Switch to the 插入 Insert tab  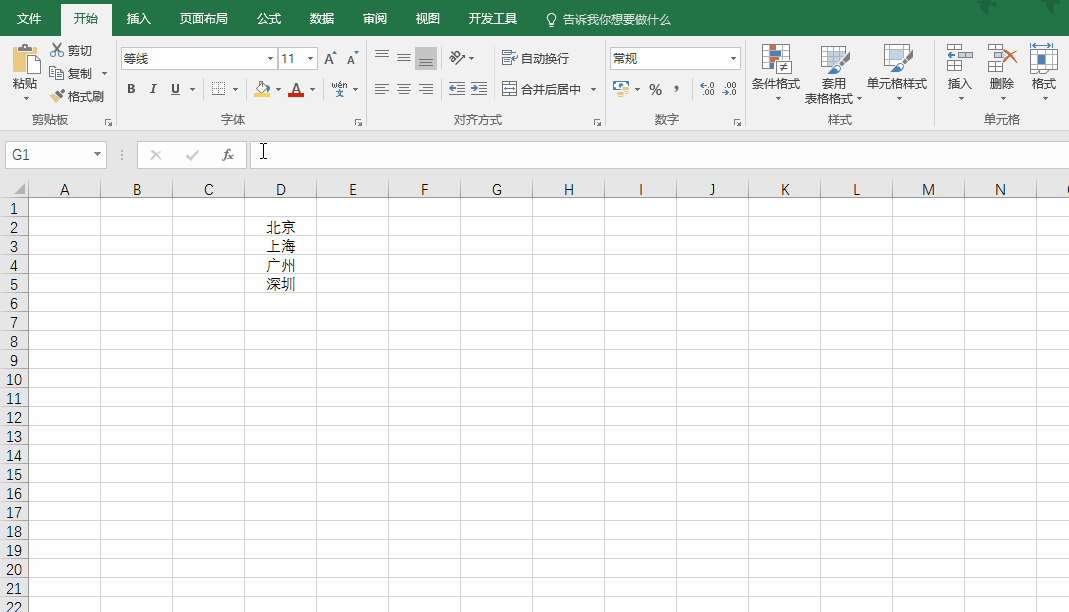click(x=138, y=18)
